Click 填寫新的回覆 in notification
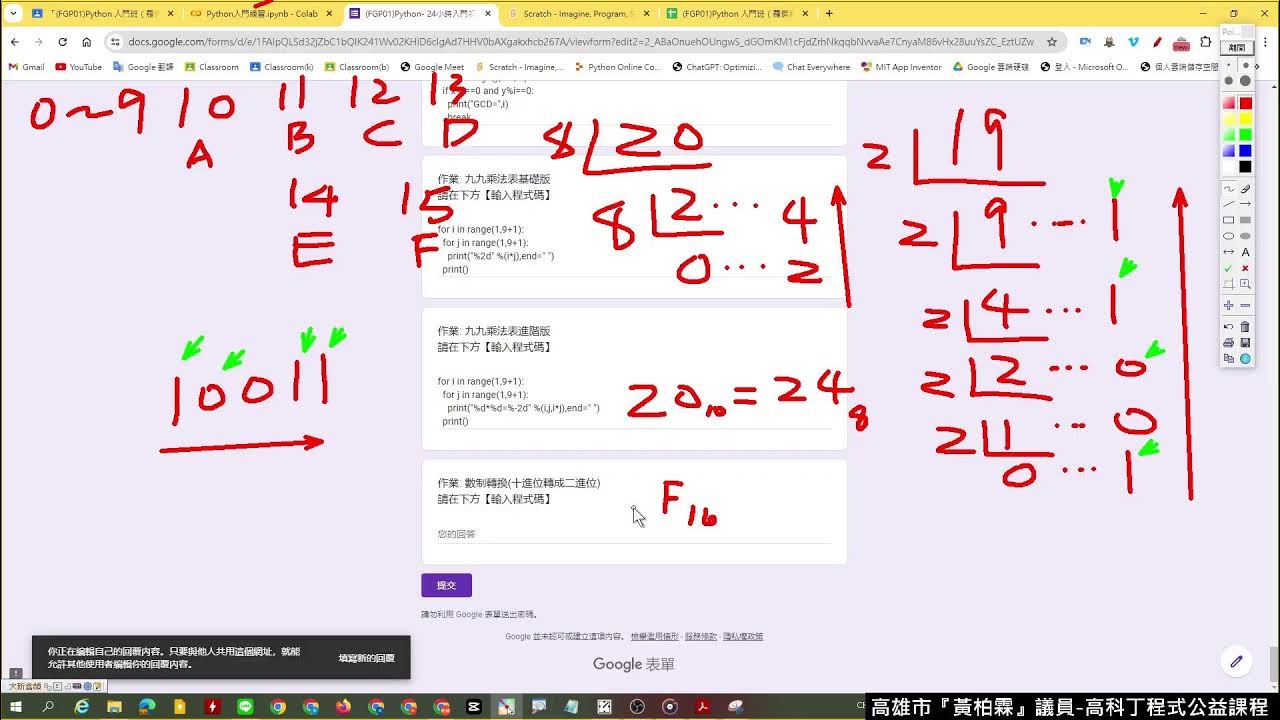The width and height of the screenshot is (1280, 720). [366, 658]
